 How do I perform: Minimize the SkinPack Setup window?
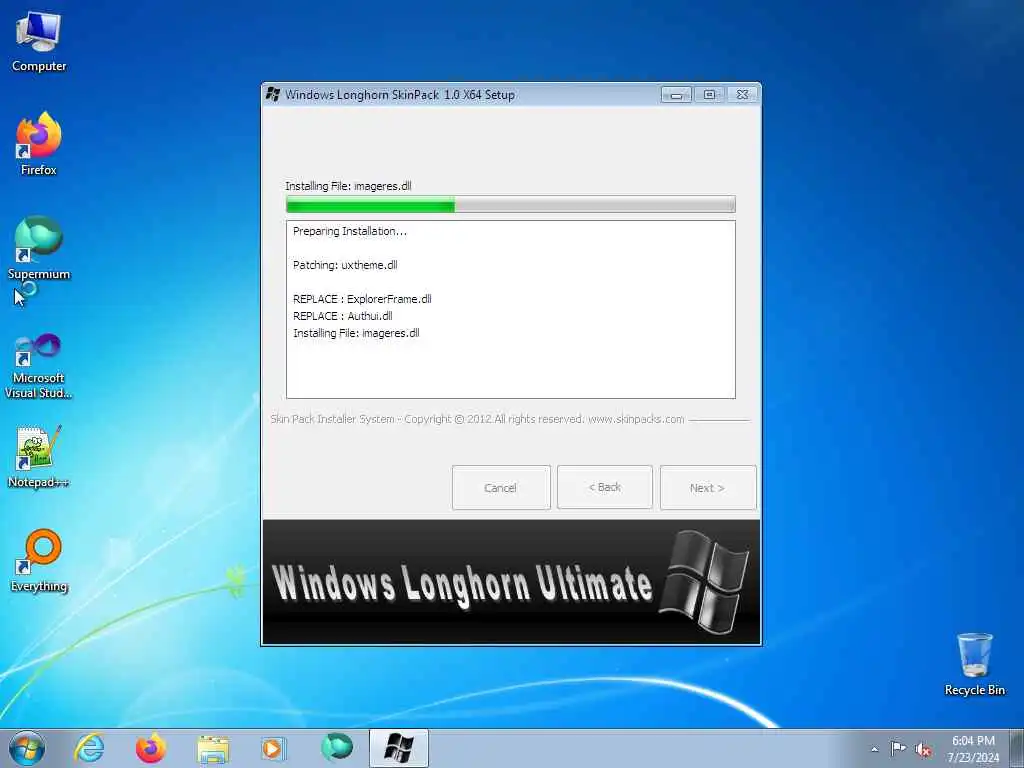[x=676, y=95]
